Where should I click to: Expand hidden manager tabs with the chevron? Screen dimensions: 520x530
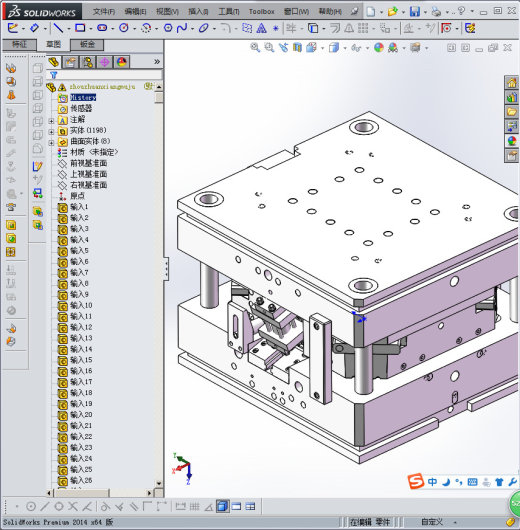pyautogui.click(x=157, y=62)
